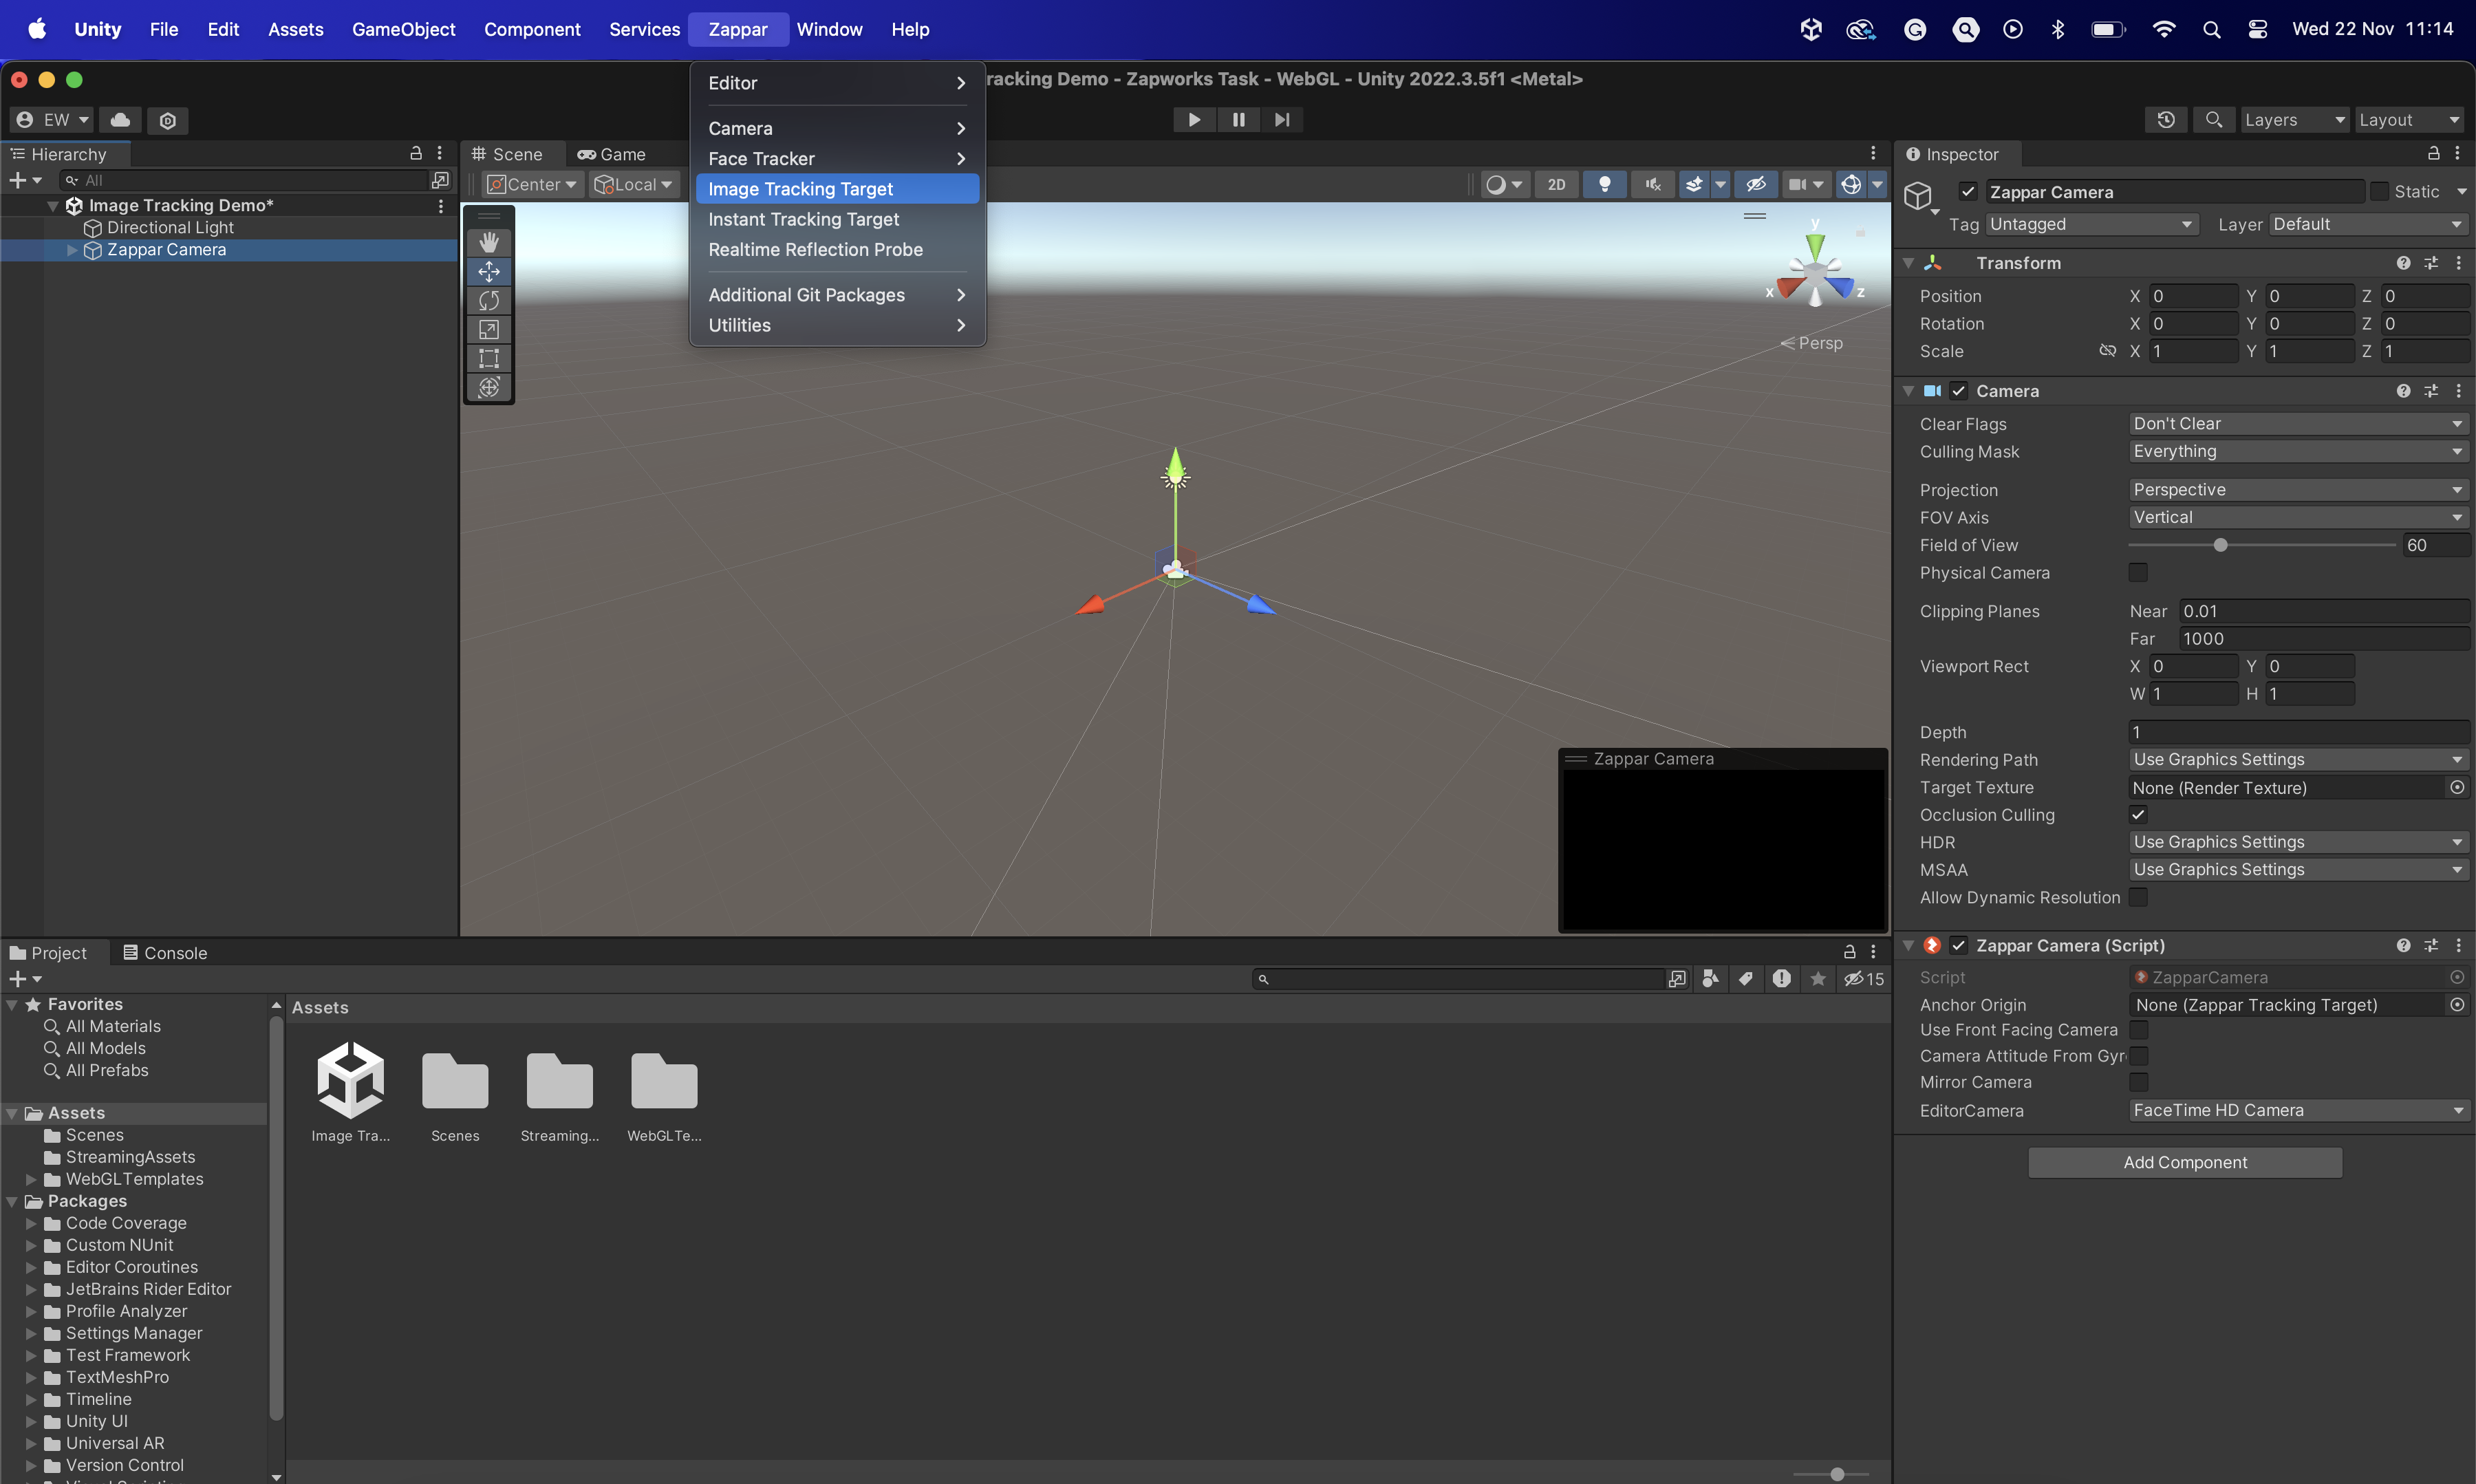This screenshot has height=1484, width=2476.
Task: Toggle scene audio mute
Action: coord(1652,184)
